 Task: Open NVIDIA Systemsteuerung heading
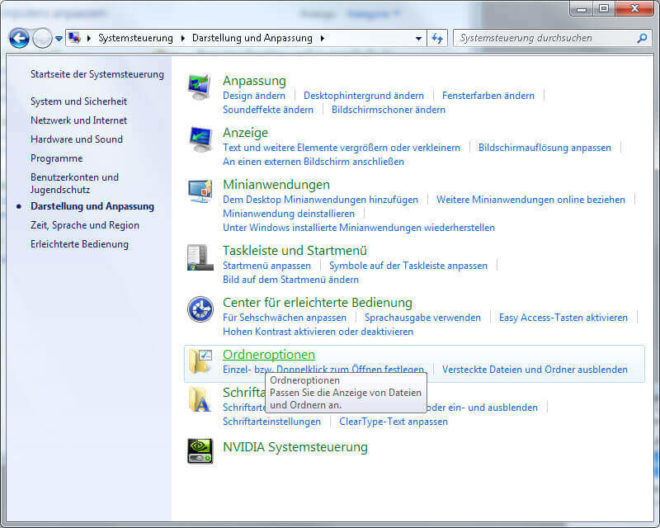pos(295,447)
